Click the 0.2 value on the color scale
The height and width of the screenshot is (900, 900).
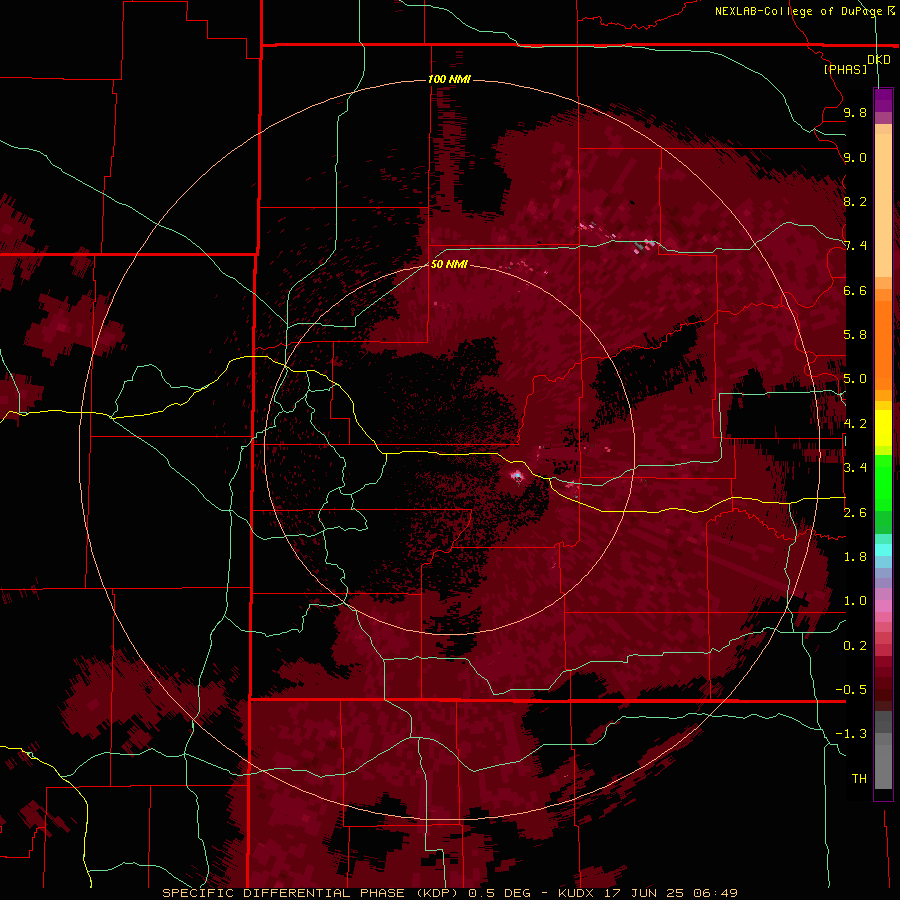point(855,646)
